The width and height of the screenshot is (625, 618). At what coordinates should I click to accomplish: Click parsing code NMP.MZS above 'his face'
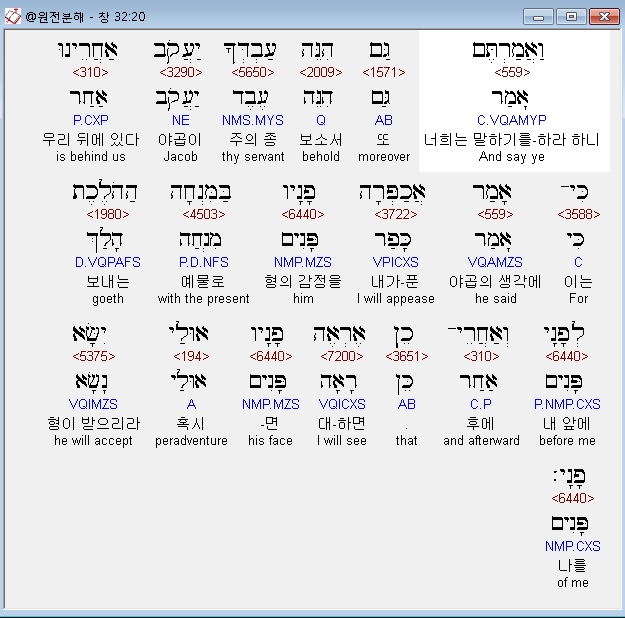coord(271,404)
